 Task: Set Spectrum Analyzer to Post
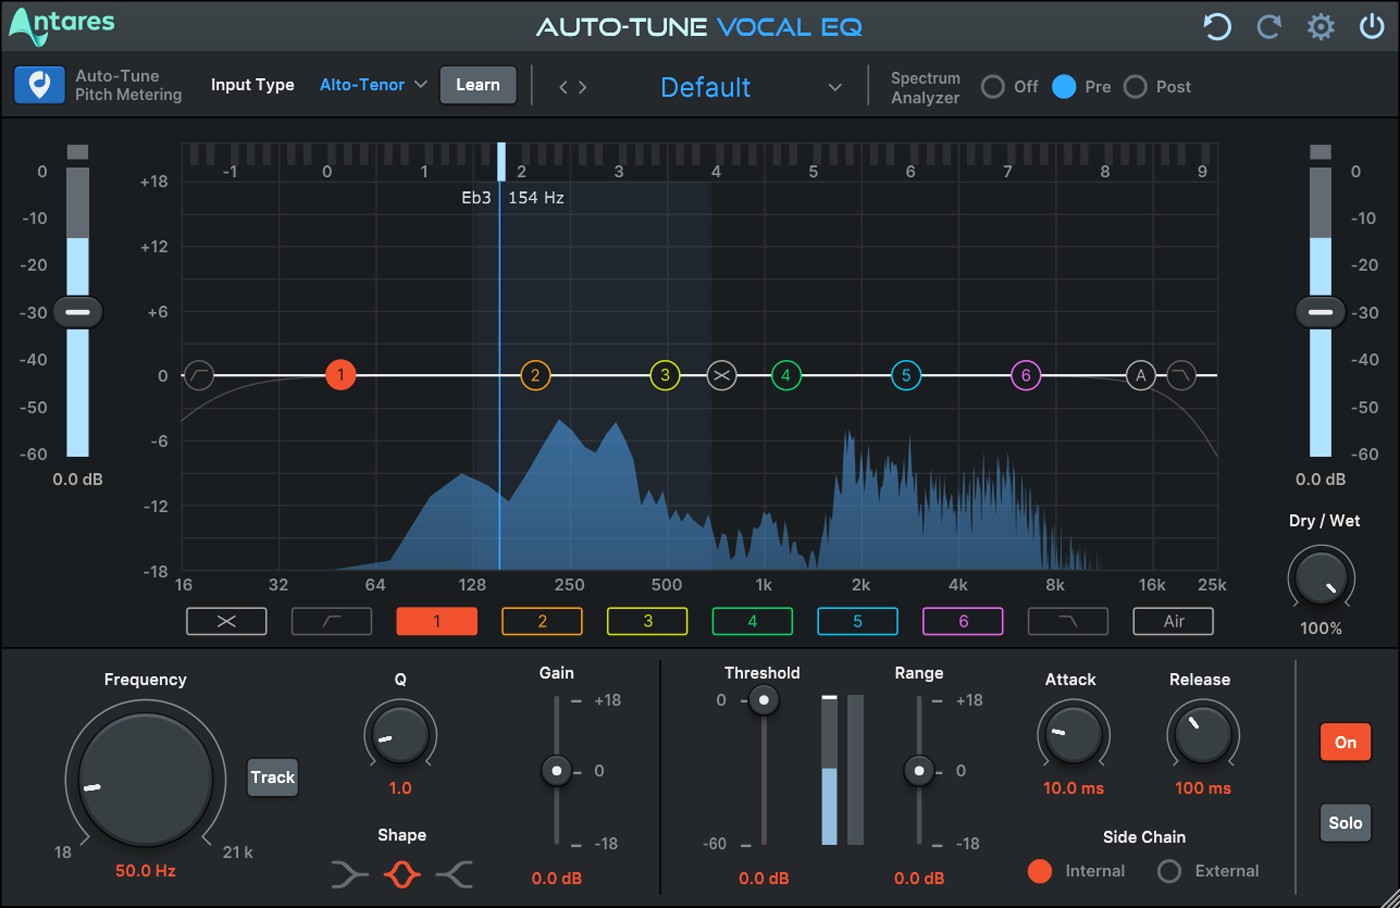[1135, 87]
